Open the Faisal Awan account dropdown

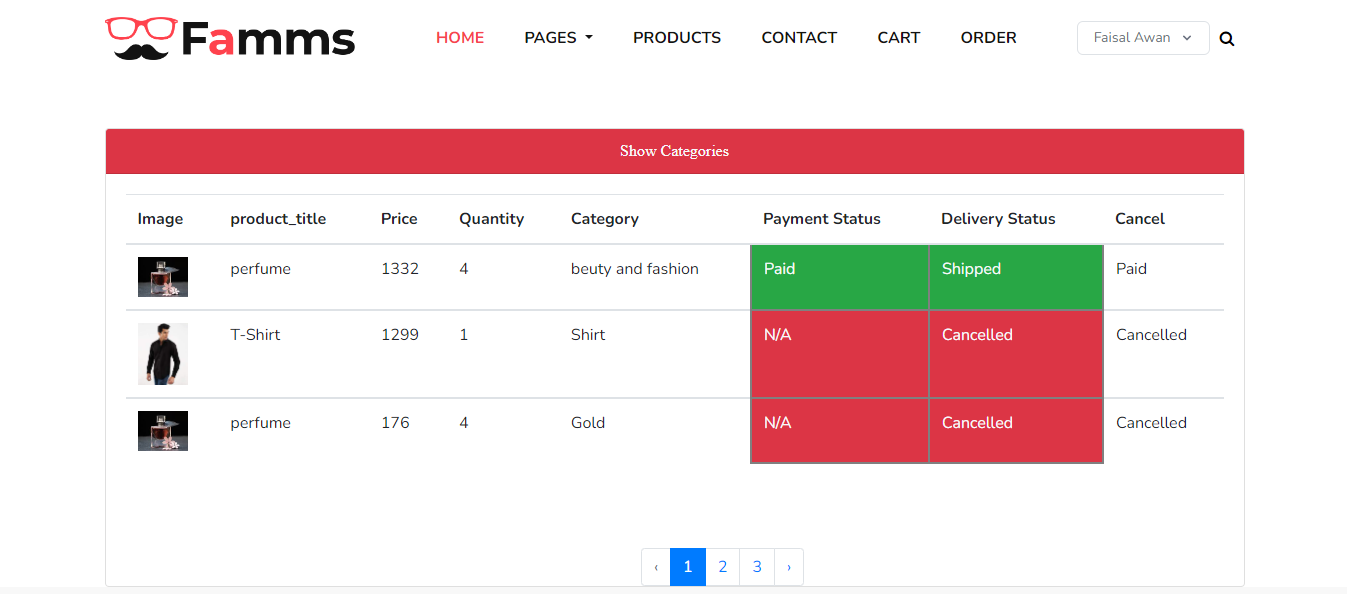click(x=1142, y=37)
